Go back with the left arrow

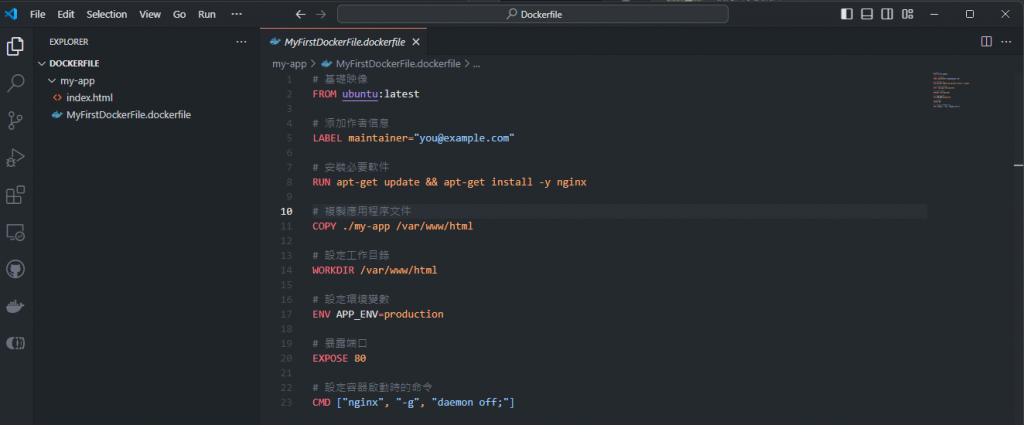(300, 14)
